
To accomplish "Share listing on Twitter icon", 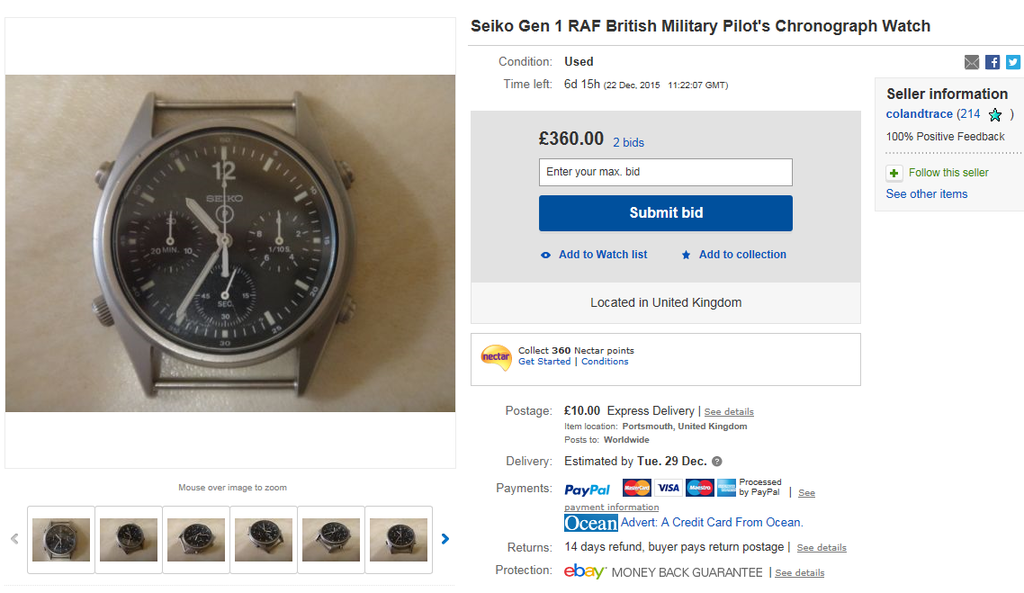I will (x=1012, y=62).
